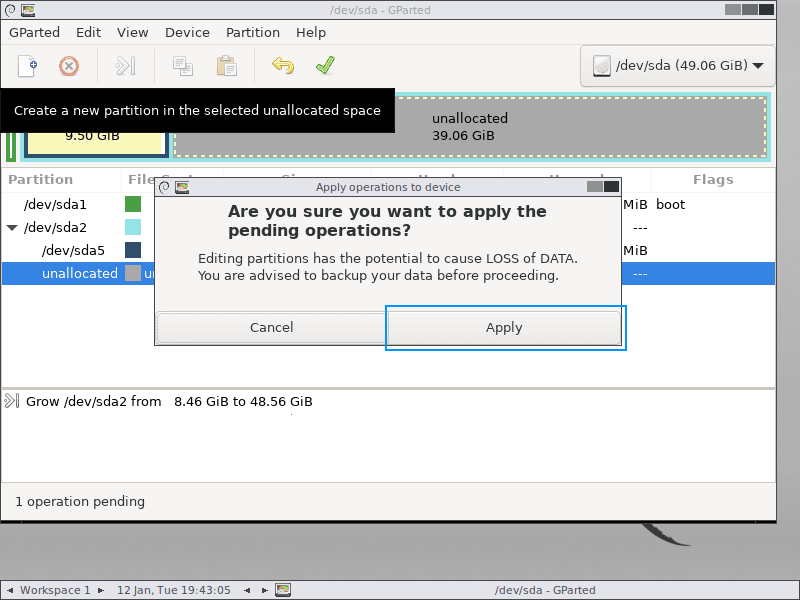Click Apply to confirm pending operations
Screen dimensions: 800x600
[504, 327]
